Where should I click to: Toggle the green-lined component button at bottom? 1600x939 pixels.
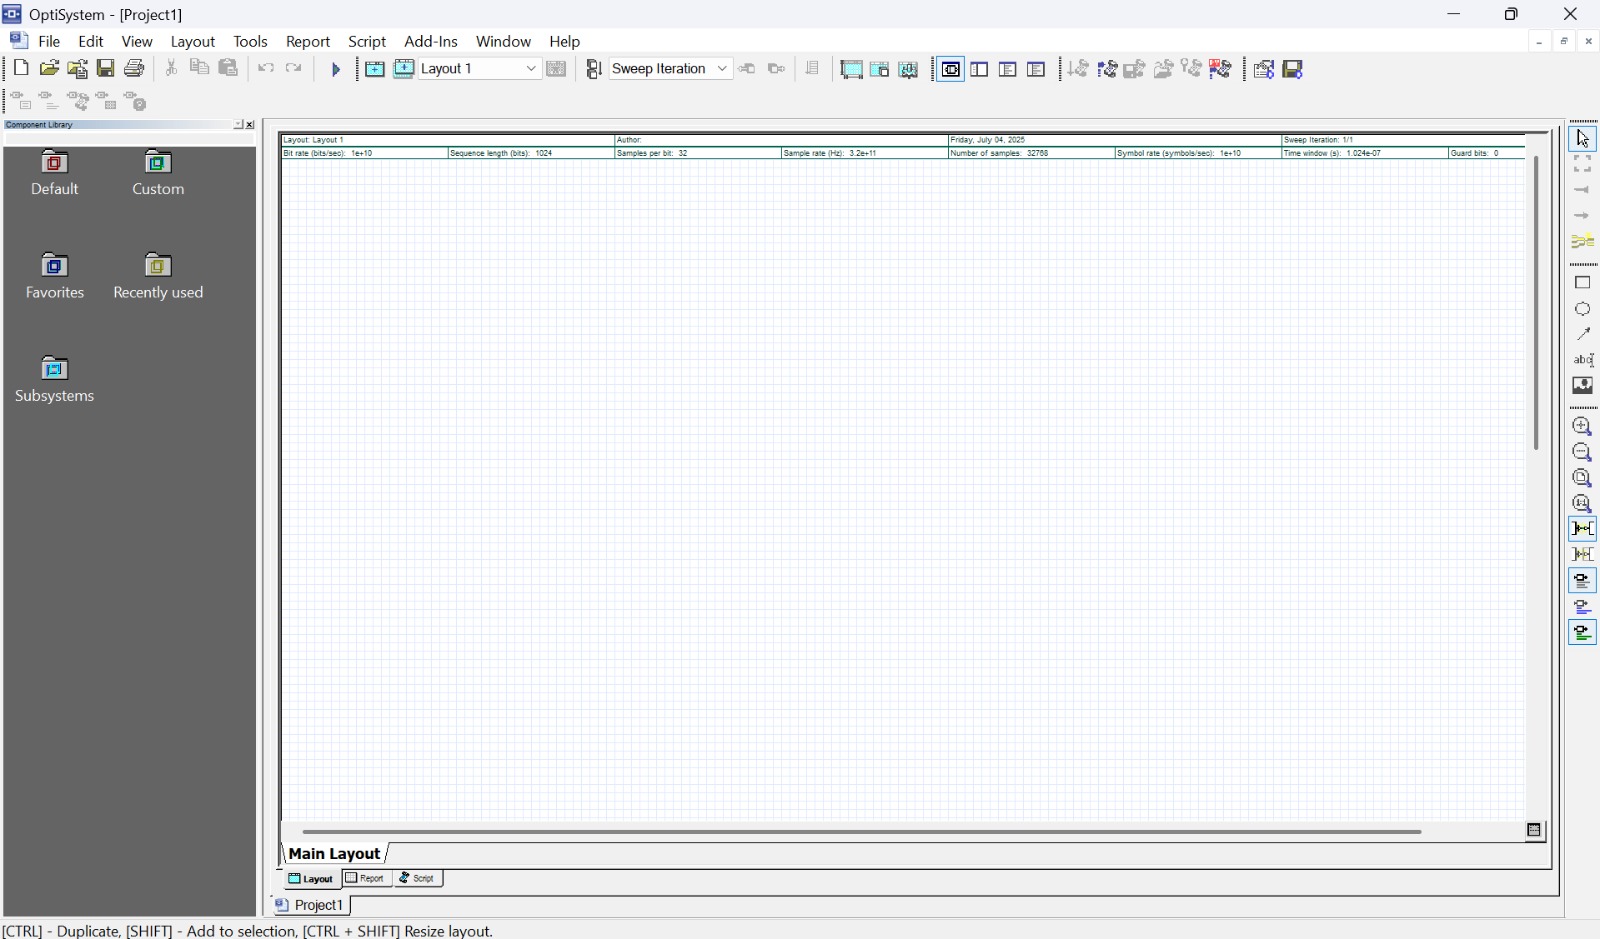coord(1582,633)
